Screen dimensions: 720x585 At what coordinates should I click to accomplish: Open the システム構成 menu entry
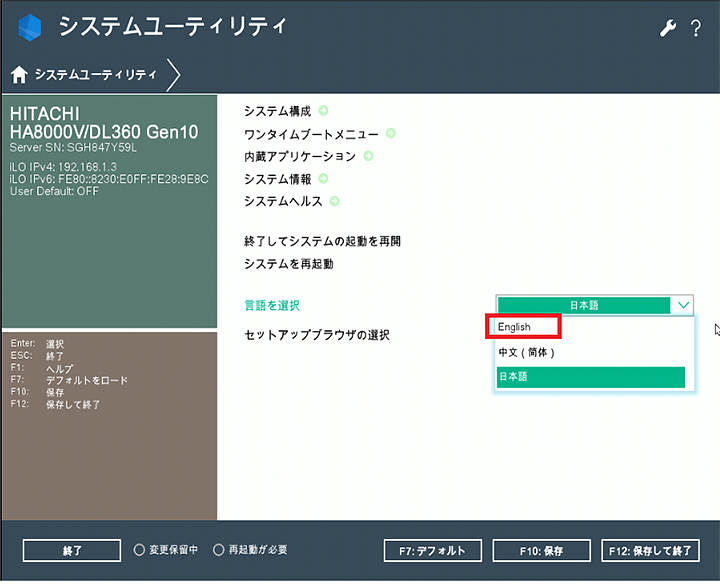point(278,111)
